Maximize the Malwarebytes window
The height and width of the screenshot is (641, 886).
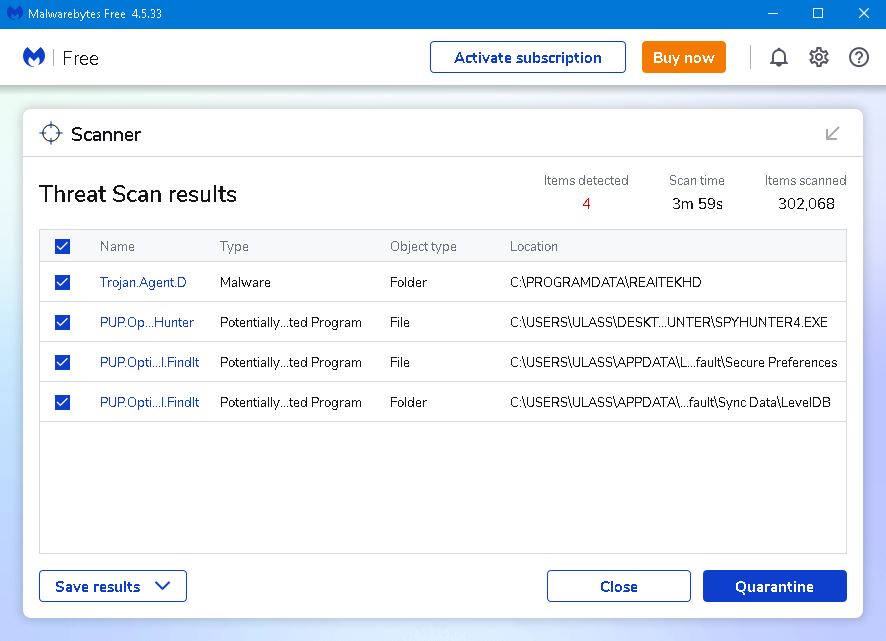(x=818, y=14)
